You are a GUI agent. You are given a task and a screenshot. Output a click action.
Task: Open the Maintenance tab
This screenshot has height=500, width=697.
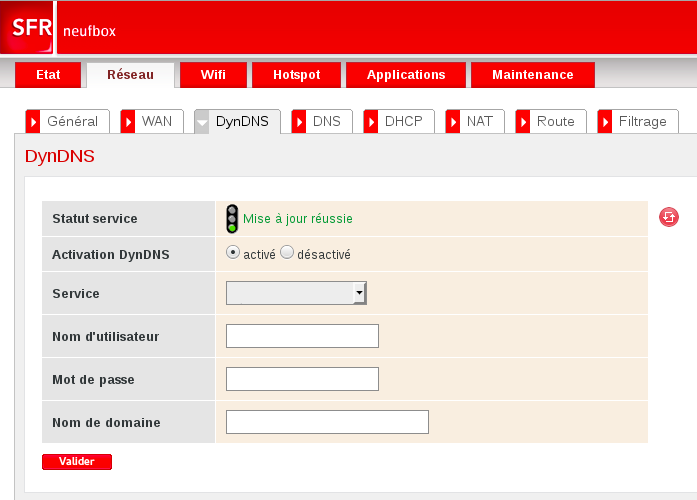[x=533, y=75]
